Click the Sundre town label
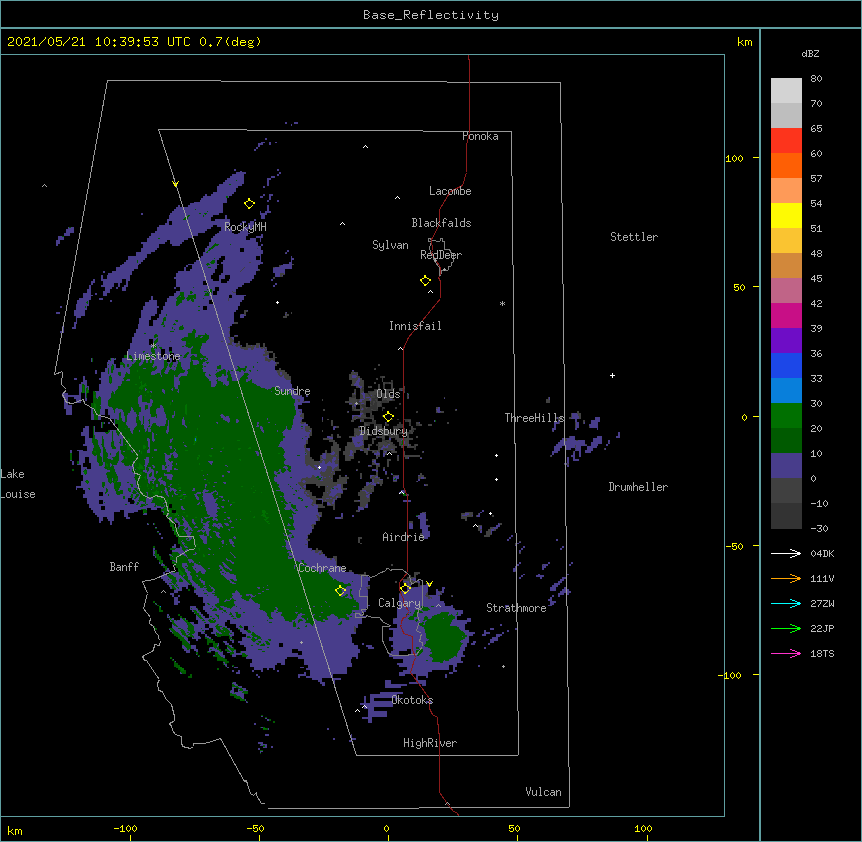The height and width of the screenshot is (842, 862). [292, 391]
